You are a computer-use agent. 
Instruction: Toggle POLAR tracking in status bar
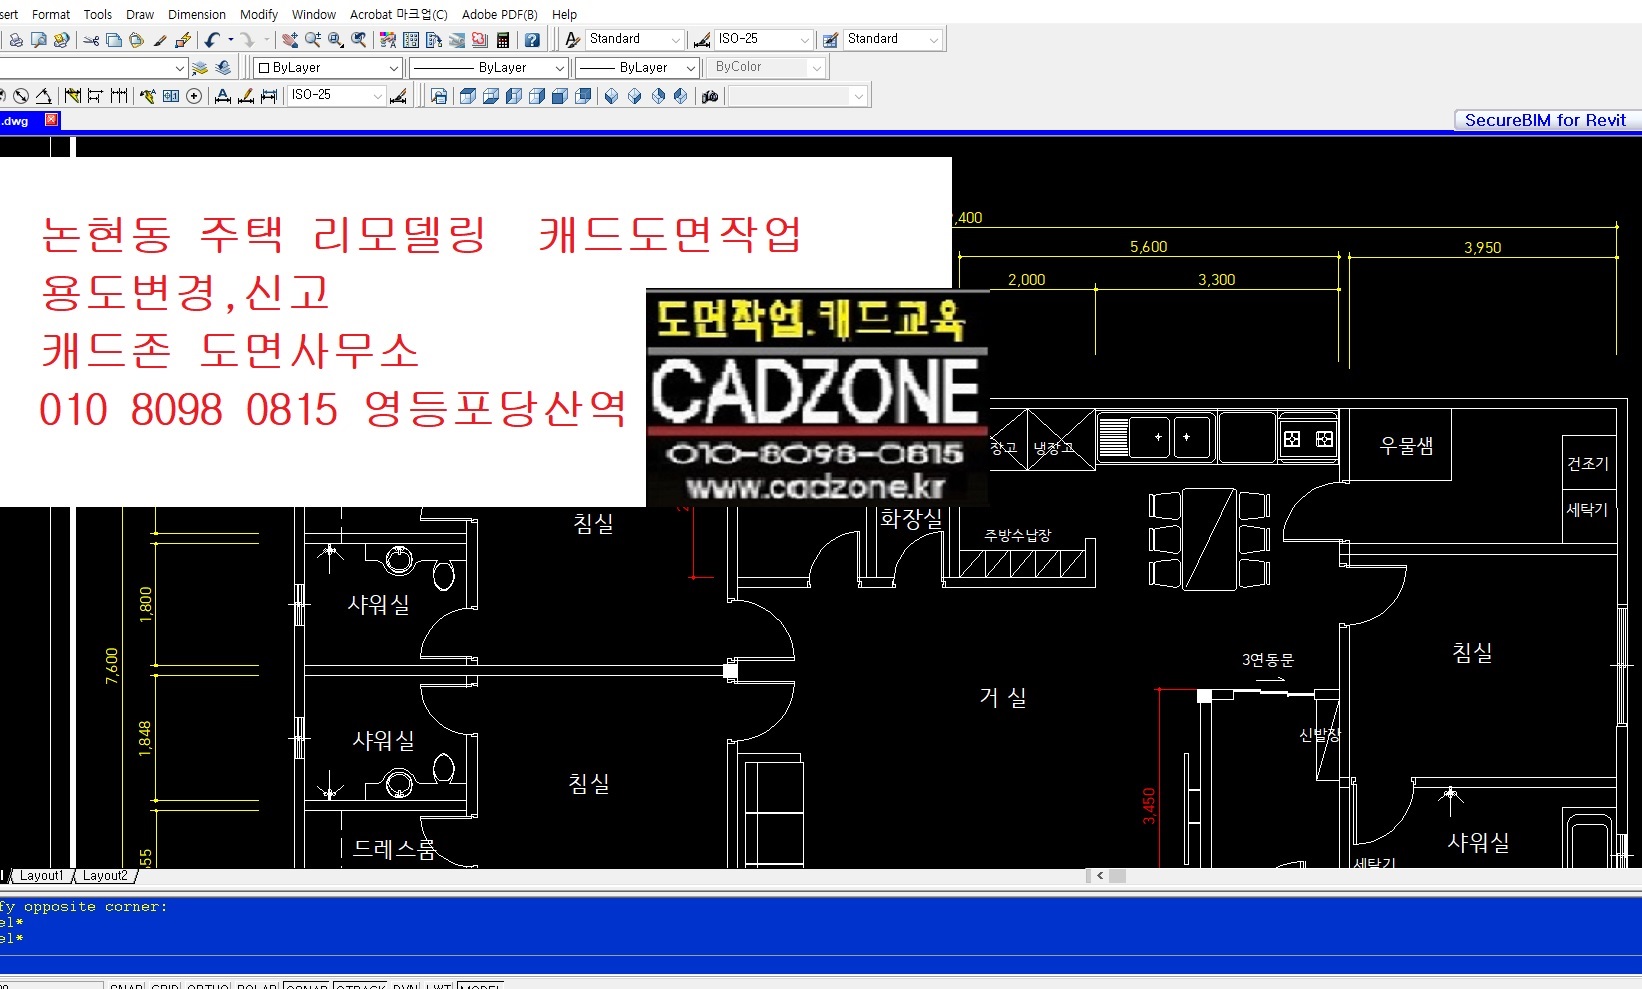(257, 985)
